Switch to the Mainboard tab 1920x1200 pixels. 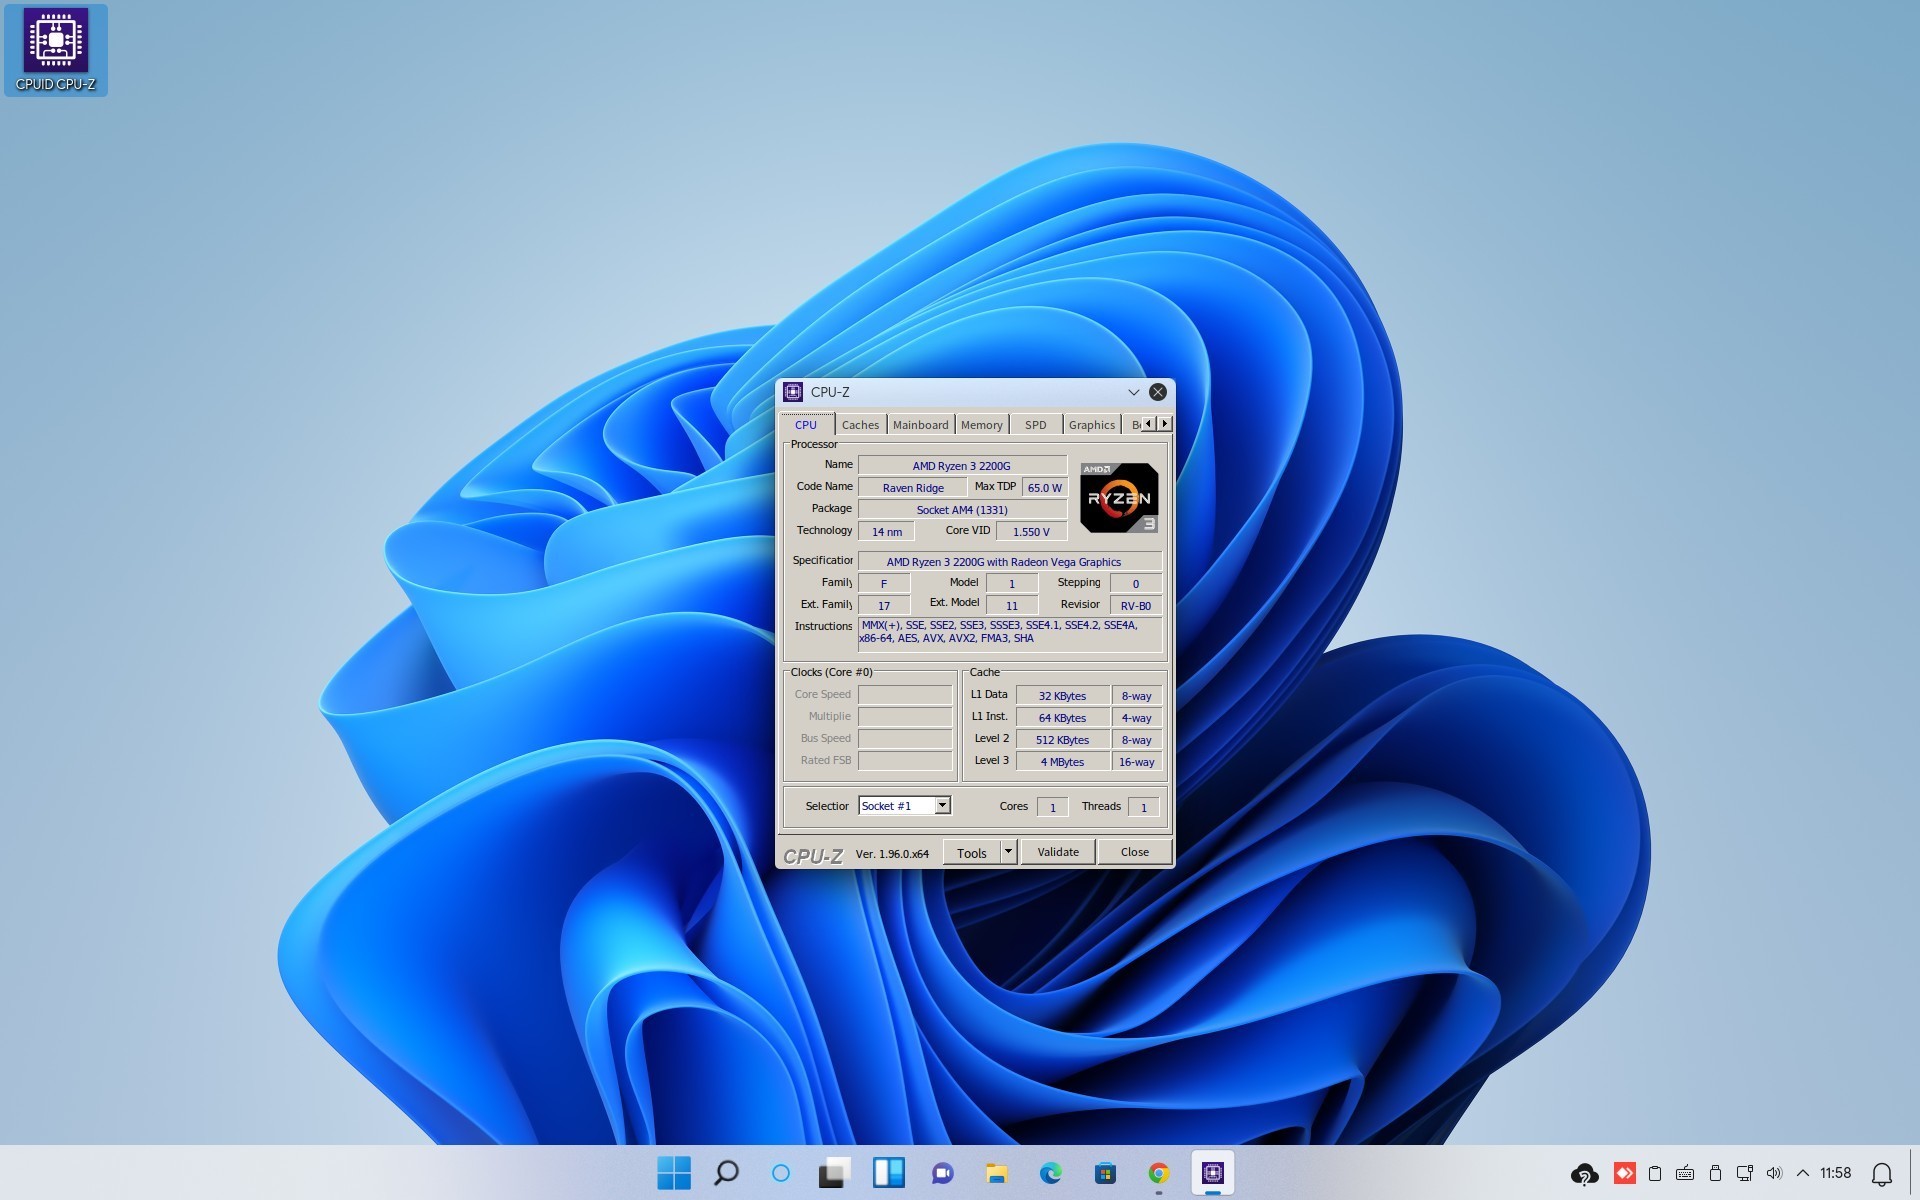coord(920,425)
